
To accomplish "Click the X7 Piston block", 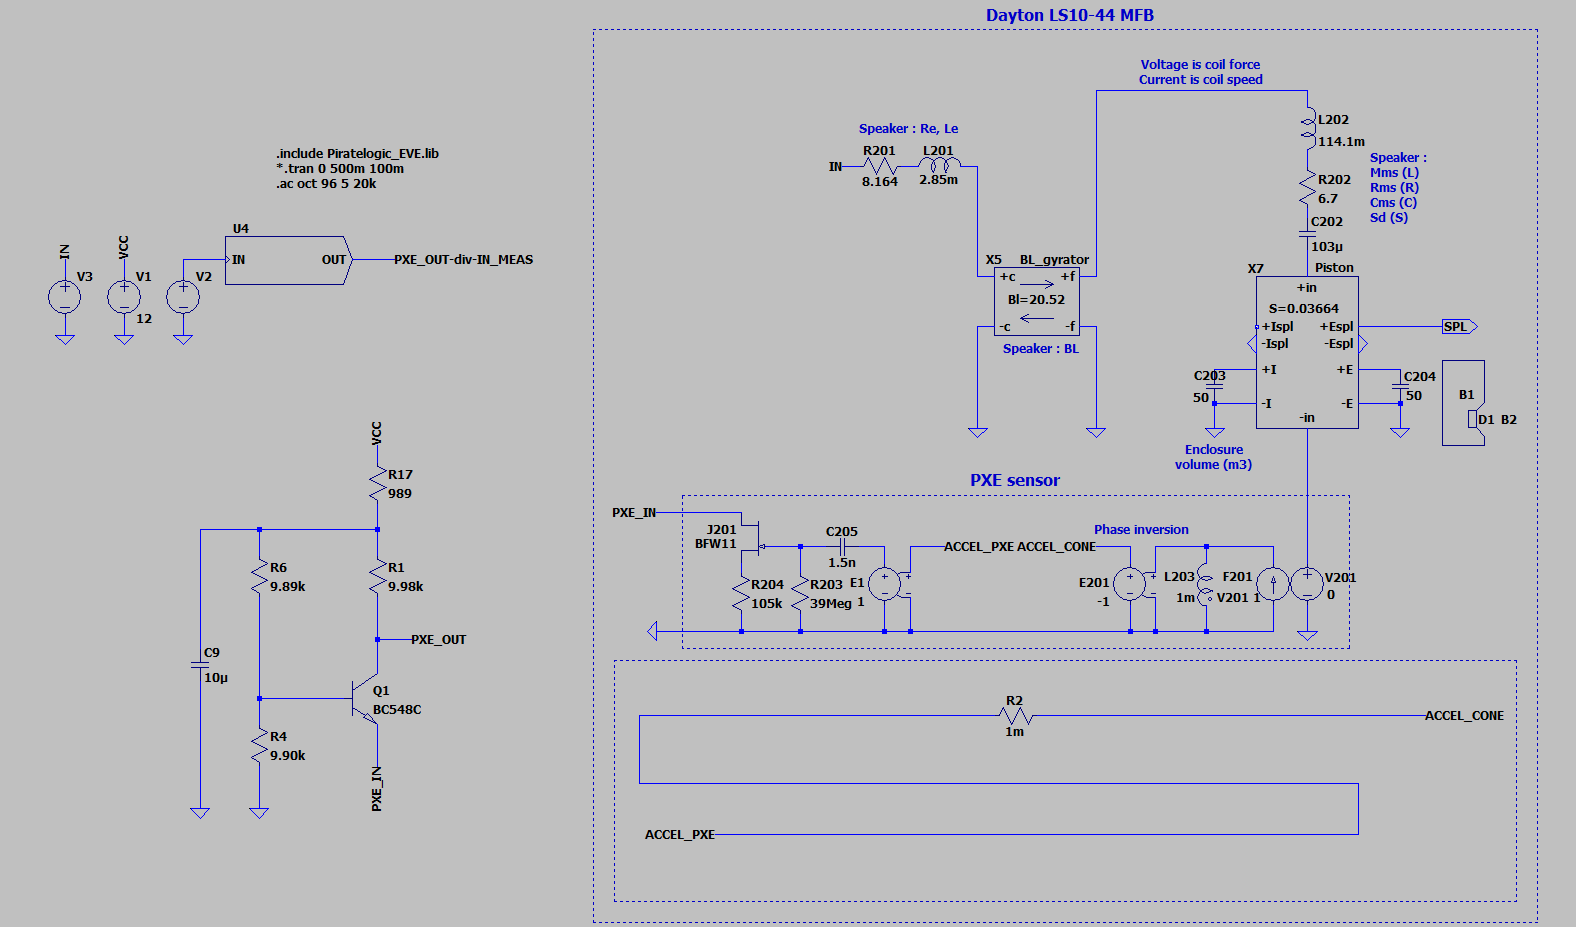I will click(1307, 353).
